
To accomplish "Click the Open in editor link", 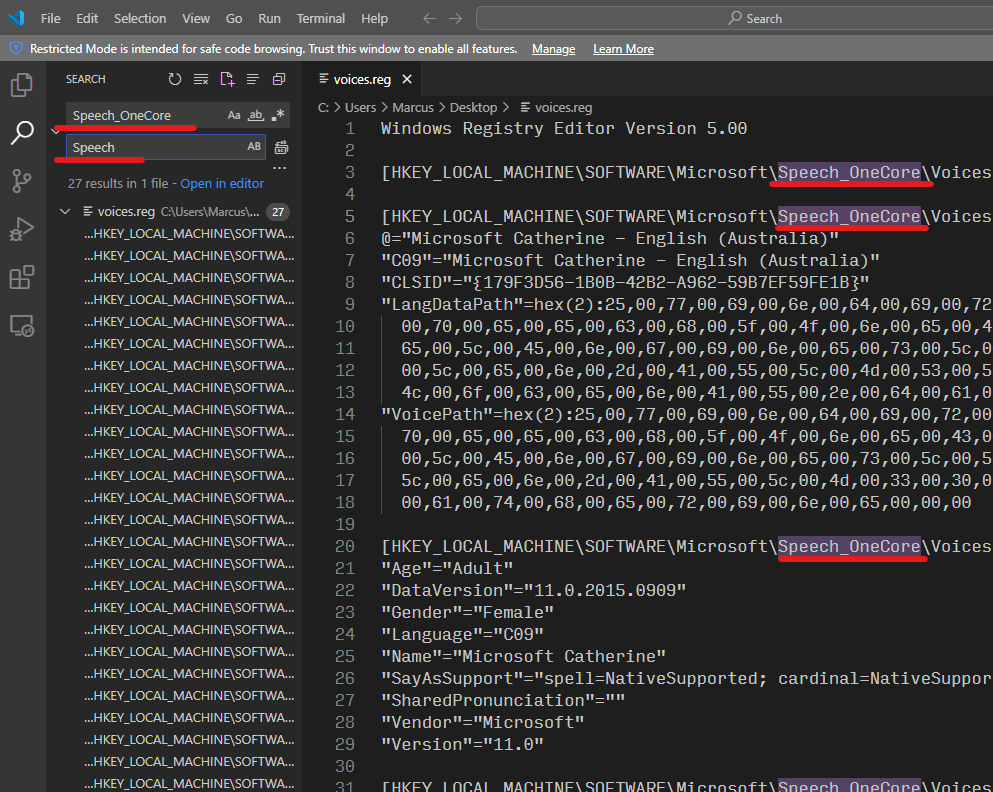I will click(x=222, y=184).
